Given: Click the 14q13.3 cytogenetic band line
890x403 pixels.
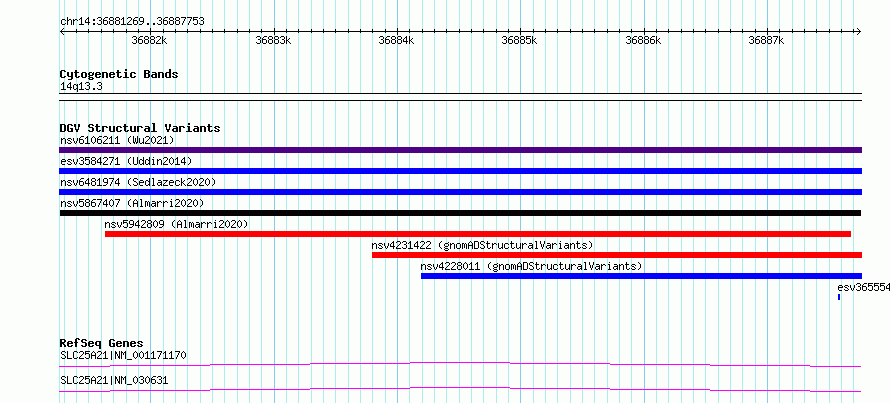Looking at the screenshot, I should coord(460,96).
